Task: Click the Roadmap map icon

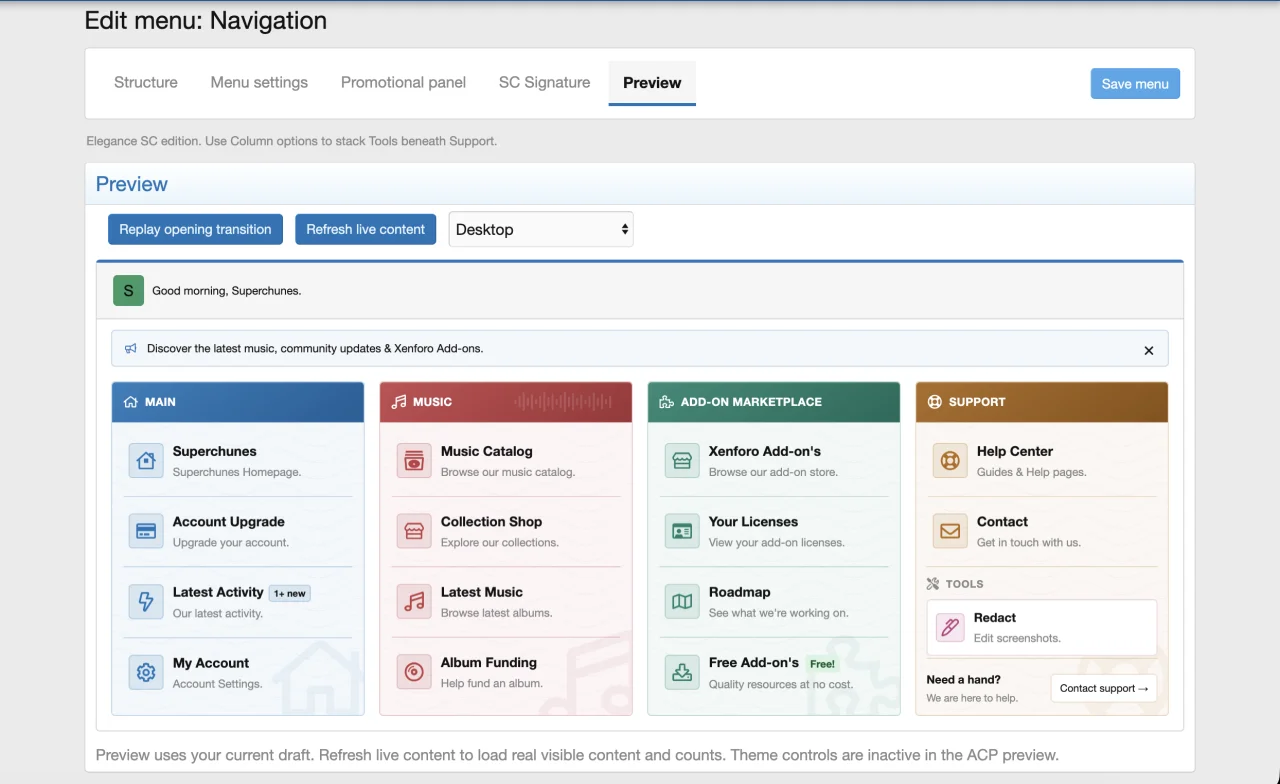Action: pyautogui.click(x=682, y=602)
